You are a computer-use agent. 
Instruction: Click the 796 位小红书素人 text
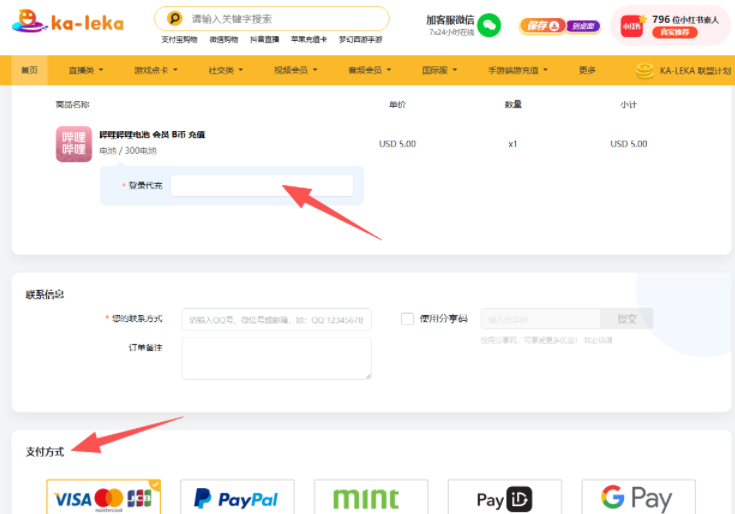[x=685, y=20]
